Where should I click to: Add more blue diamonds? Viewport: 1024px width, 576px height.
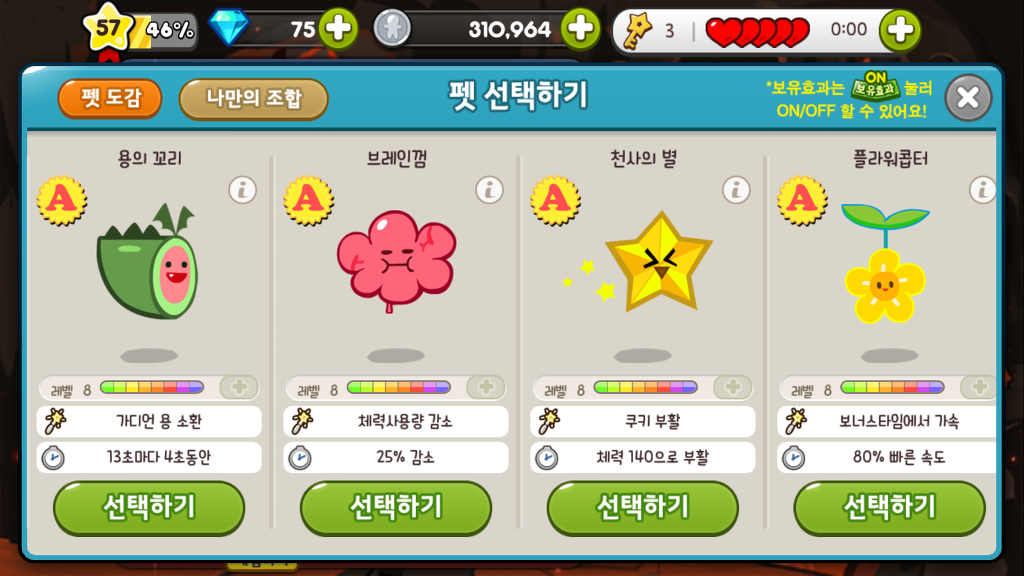pyautogui.click(x=338, y=29)
